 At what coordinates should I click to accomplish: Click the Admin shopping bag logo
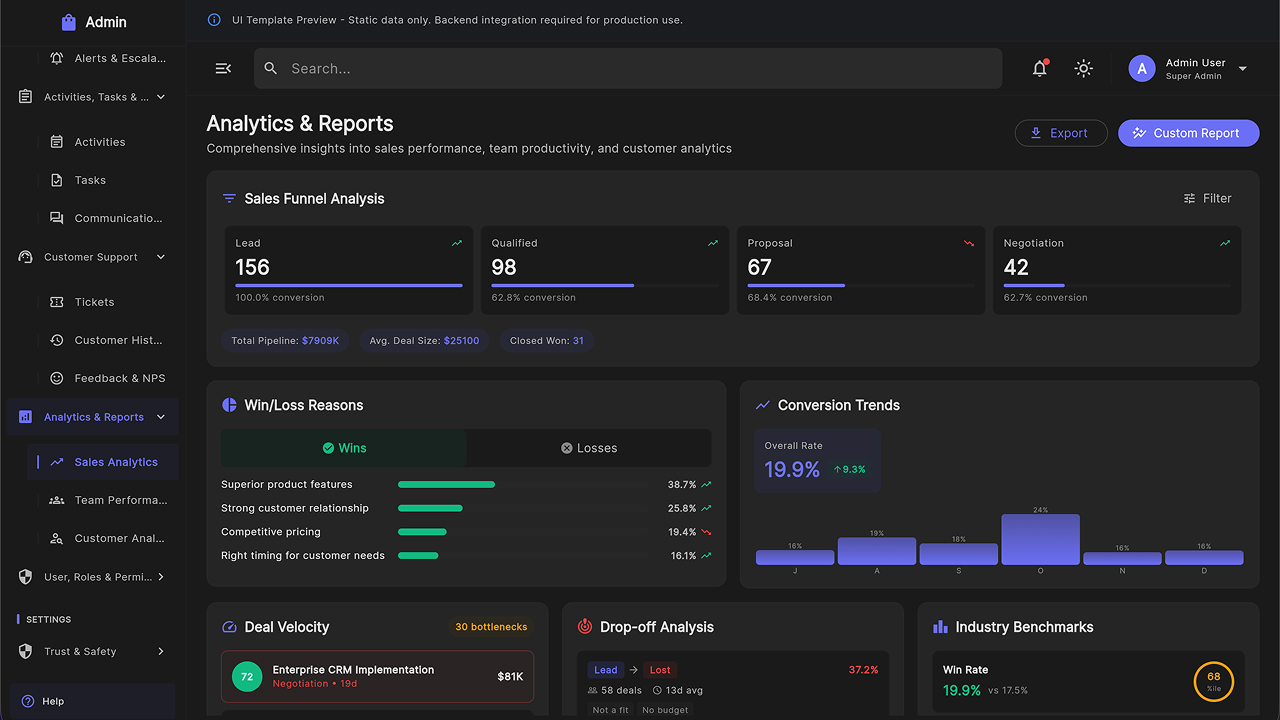click(69, 22)
